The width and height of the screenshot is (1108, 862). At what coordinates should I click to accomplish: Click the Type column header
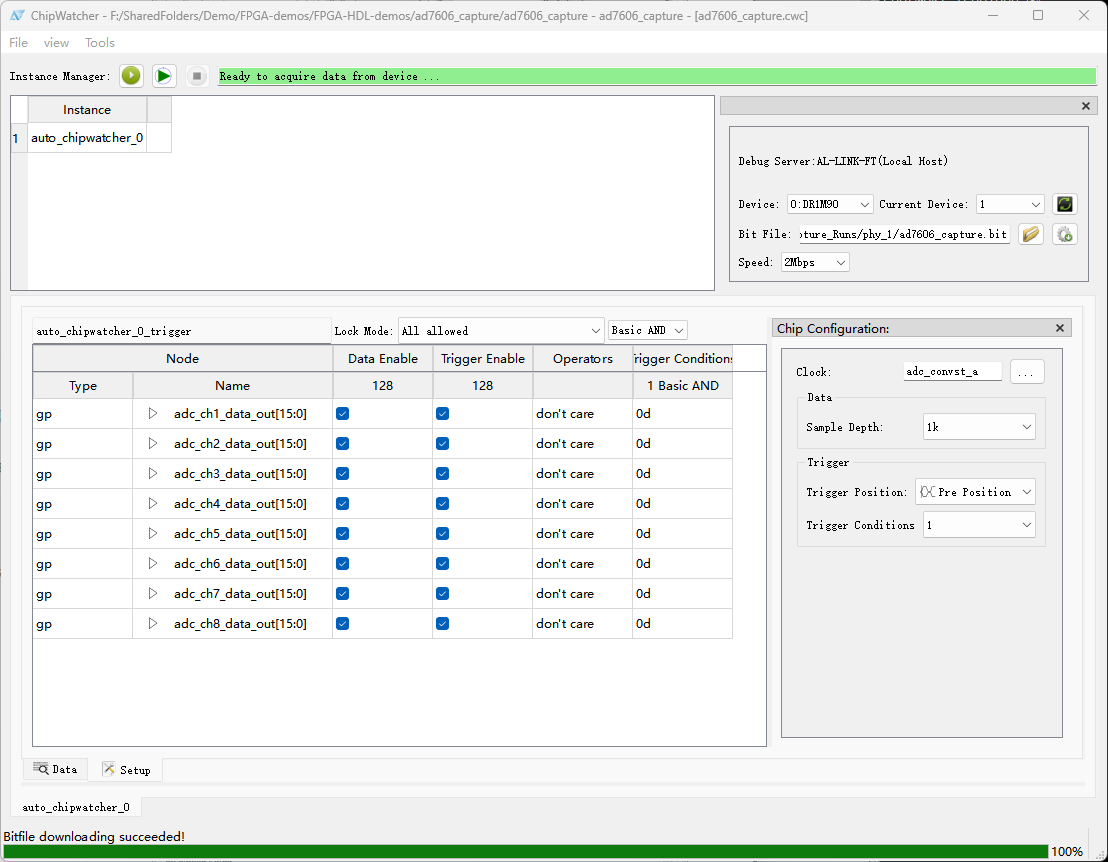(83, 386)
